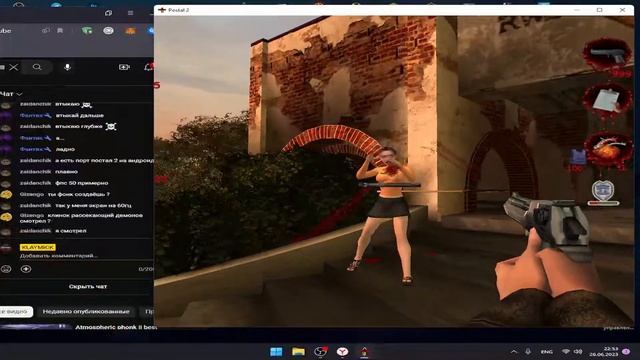Image resolution: width=640 pixels, height=360 pixels.
Task: Click the yellow KLAYMICK name badge
Action: tap(38, 247)
